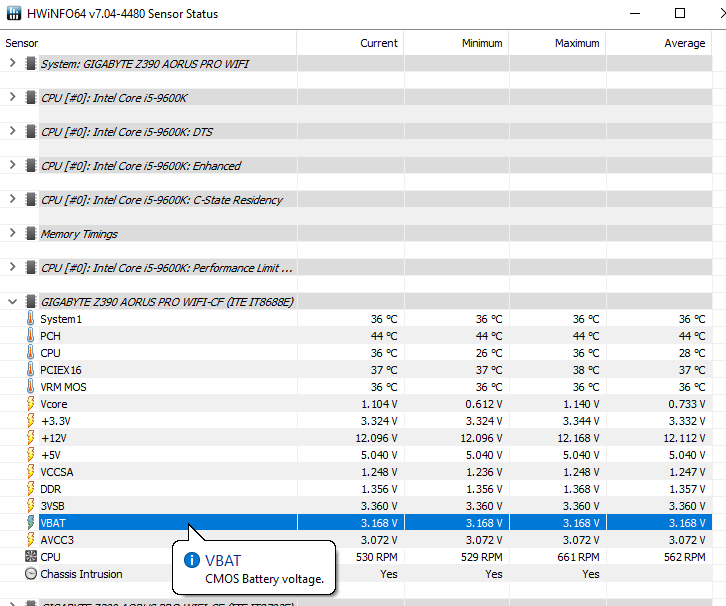
Task: Select the PCIEX16 temperature row
Action: [356, 369]
